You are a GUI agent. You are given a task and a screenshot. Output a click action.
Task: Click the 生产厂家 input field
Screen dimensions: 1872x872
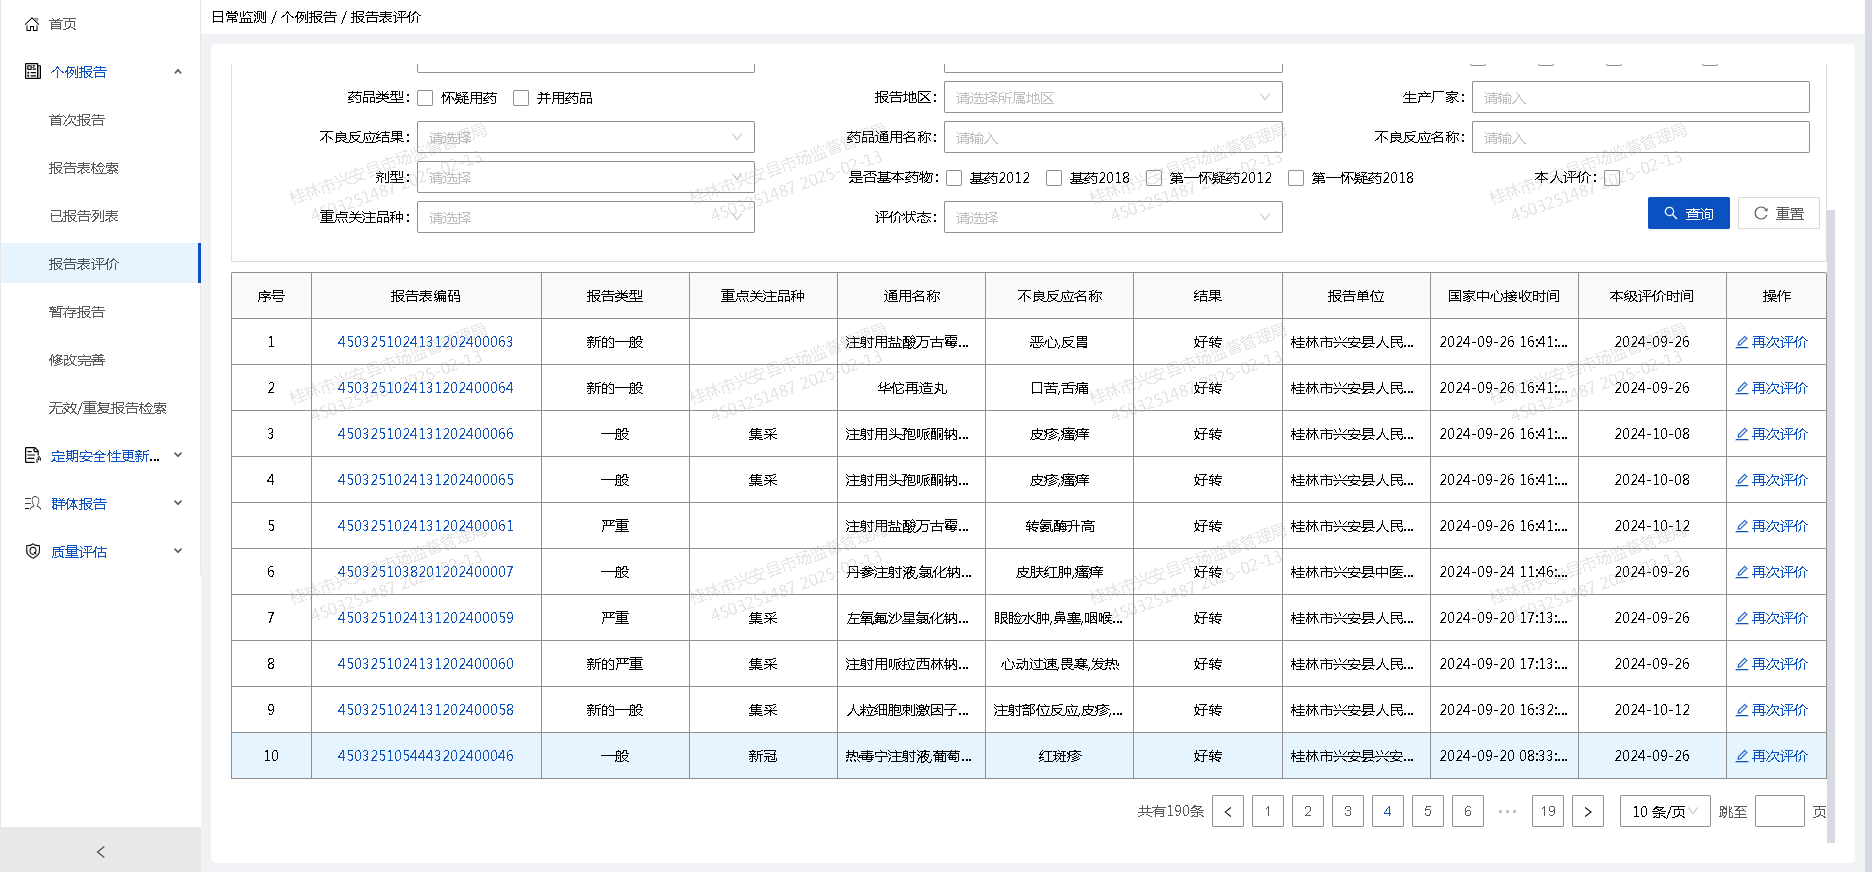coord(1640,98)
